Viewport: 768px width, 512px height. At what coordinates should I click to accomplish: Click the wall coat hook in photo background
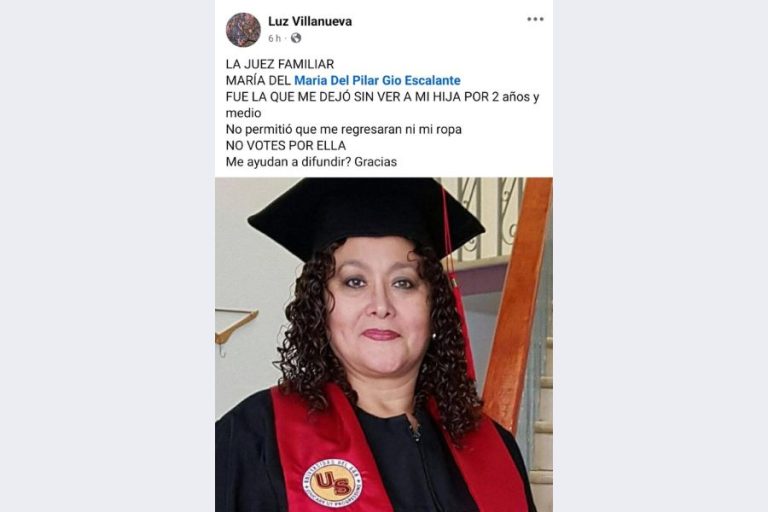click(x=235, y=328)
